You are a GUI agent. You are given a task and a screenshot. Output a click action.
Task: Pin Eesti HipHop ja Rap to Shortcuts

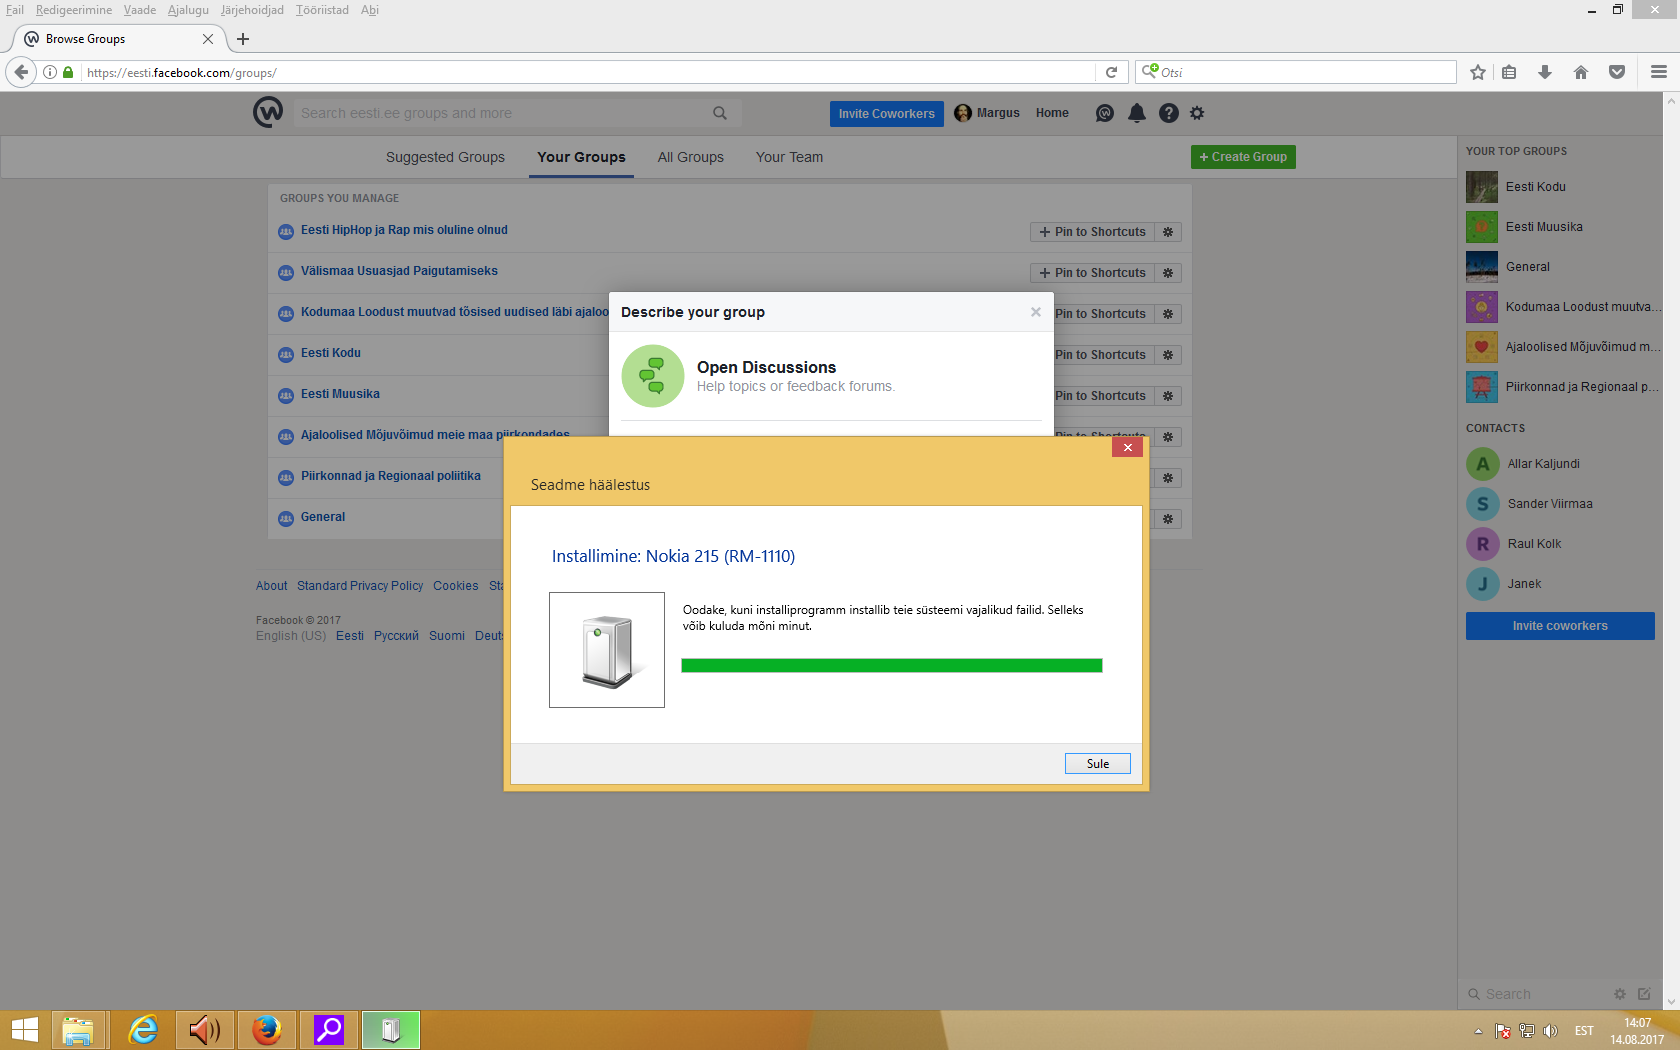1092,232
